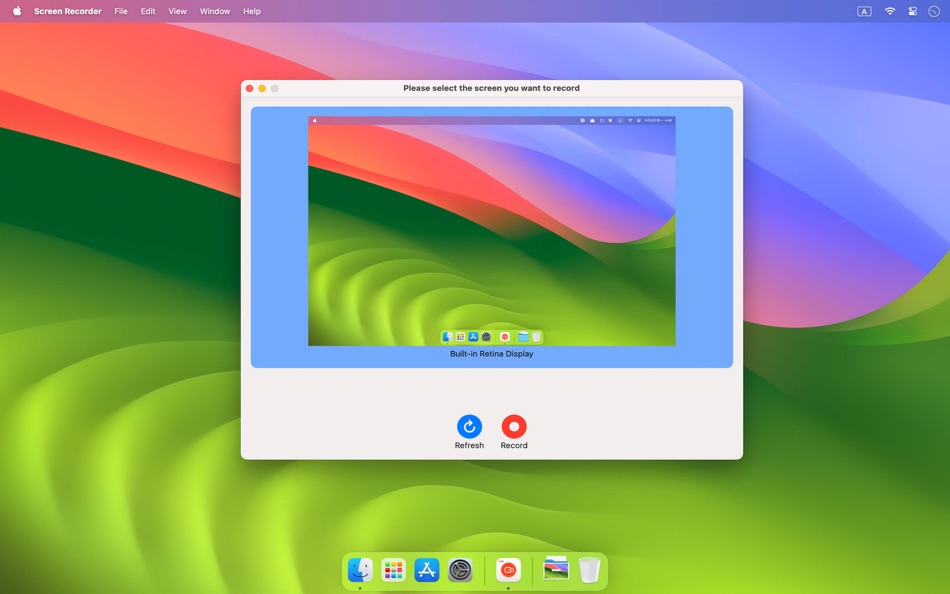Screen dimensions: 950x594
Task: Open the Window menu
Action: coord(215,11)
